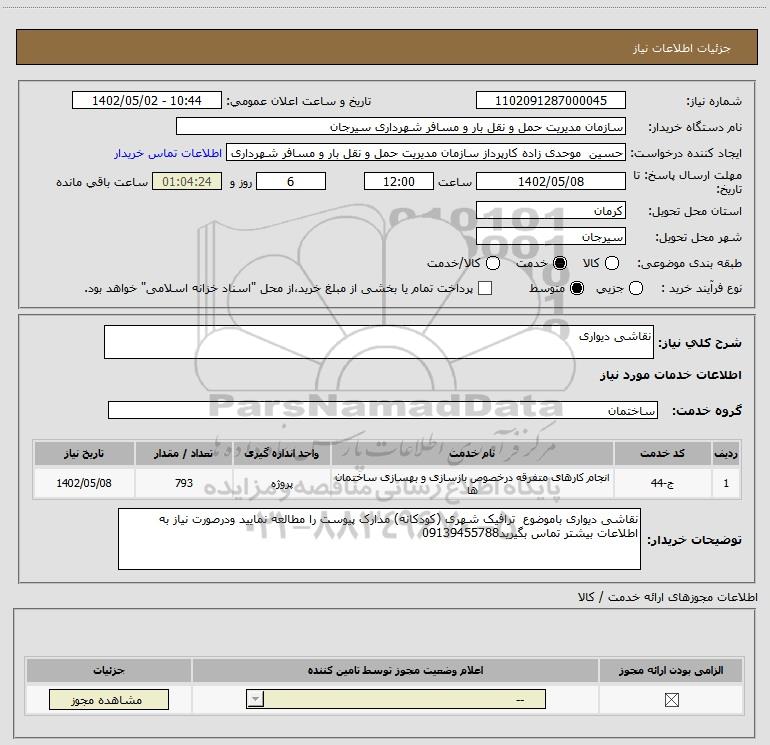Screen dimensions: 770x745
Task: Click the ساعت باقی مانده label
Action: coord(102,182)
